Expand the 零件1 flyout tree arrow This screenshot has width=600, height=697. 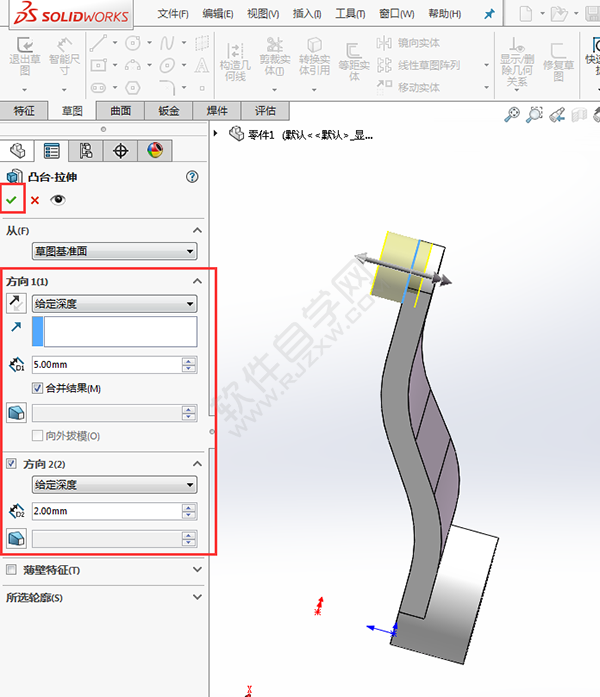(216, 133)
